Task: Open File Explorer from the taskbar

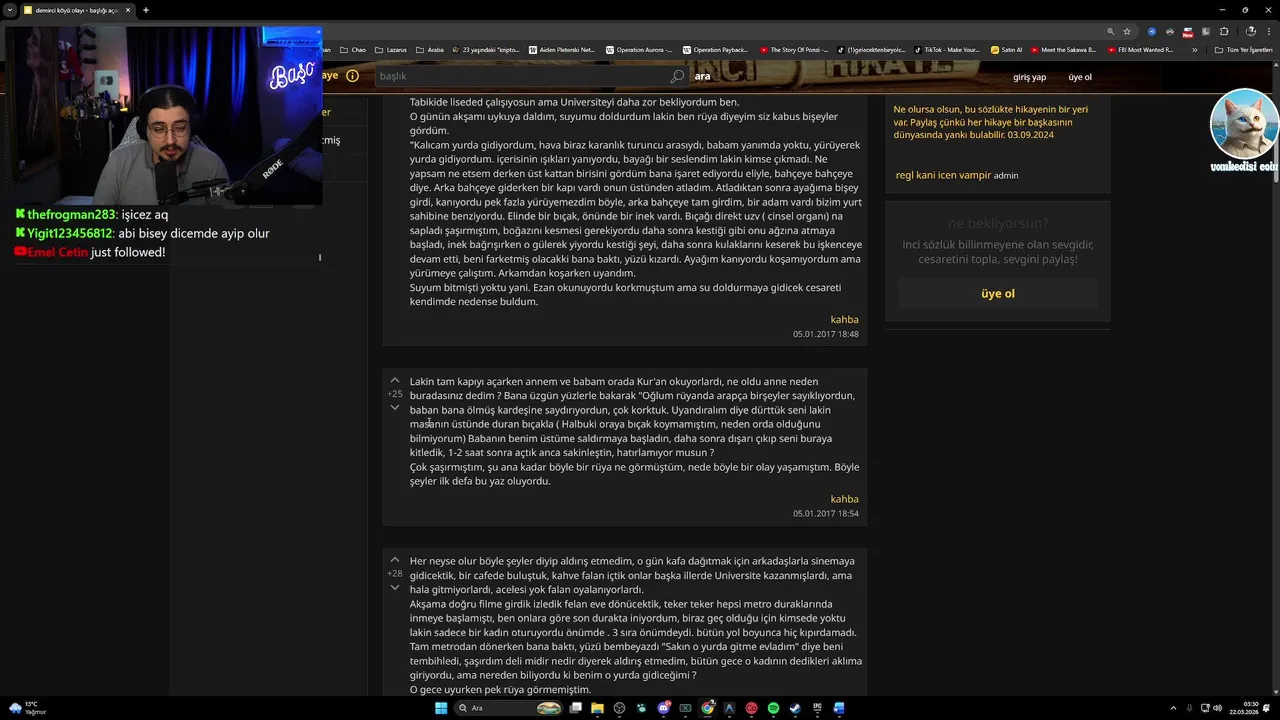Action: click(x=597, y=708)
